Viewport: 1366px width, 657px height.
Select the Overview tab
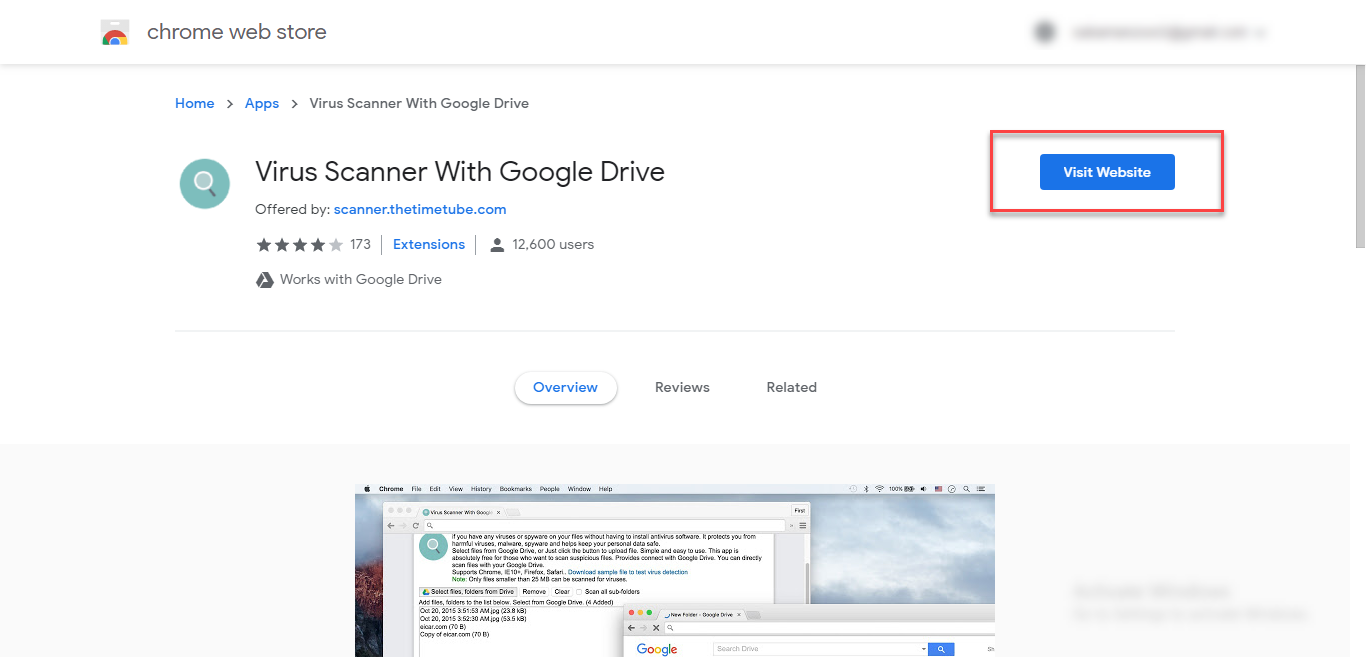[x=566, y=388]
